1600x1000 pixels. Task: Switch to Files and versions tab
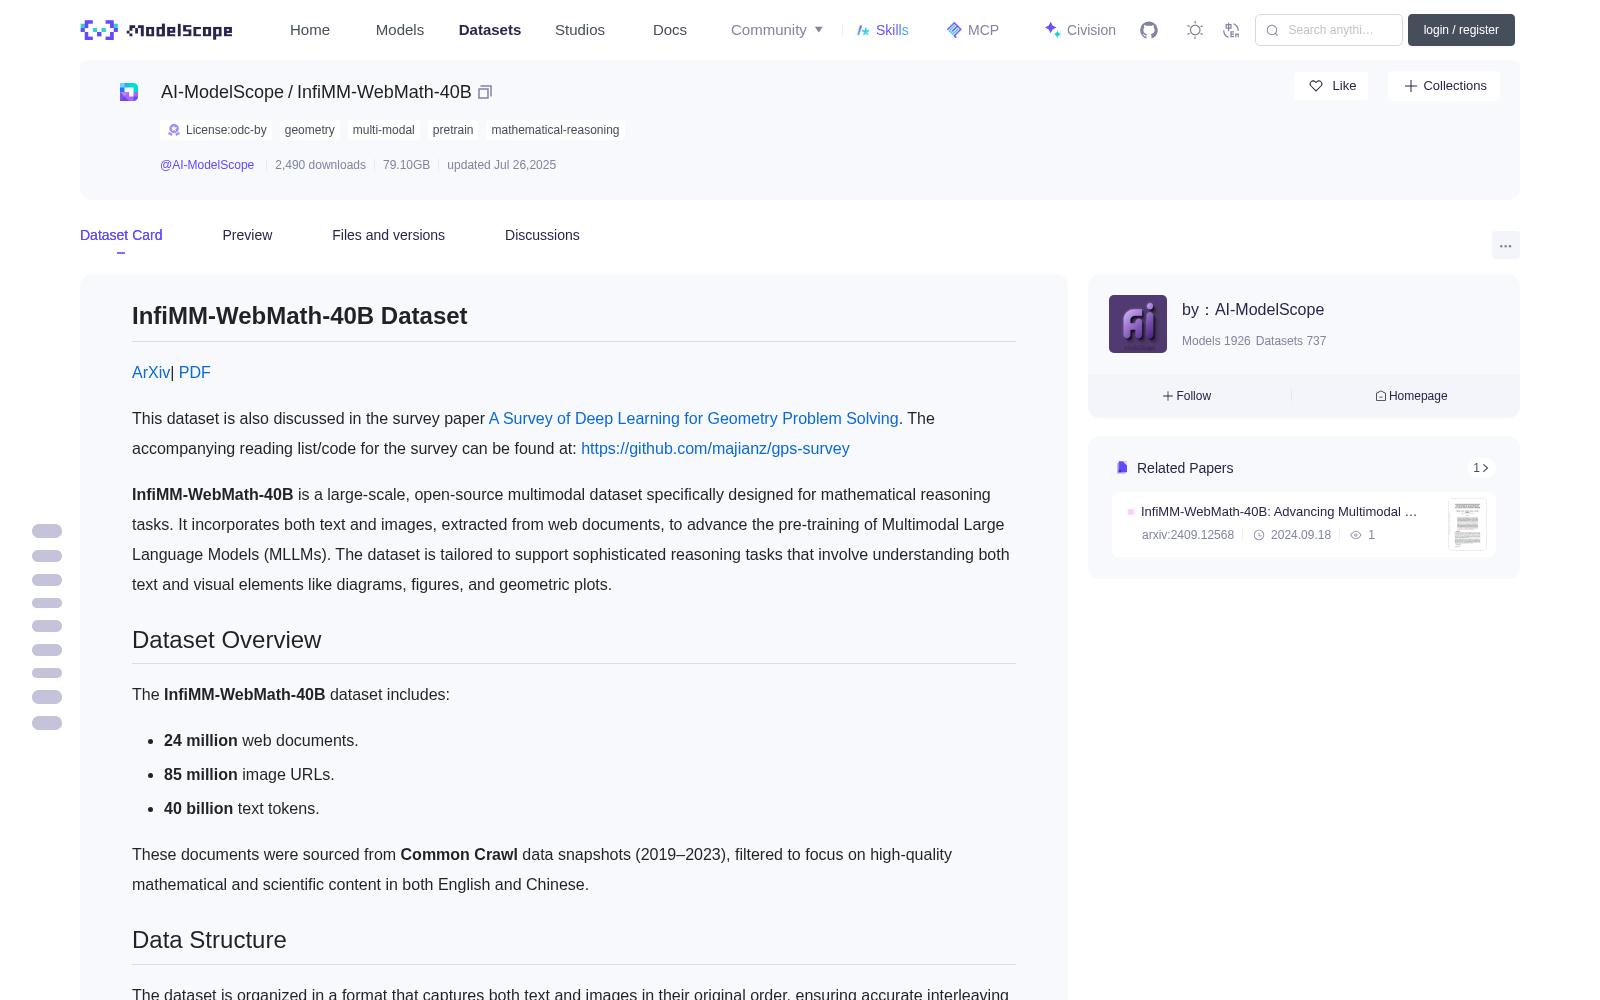click(x=388, y=235)
